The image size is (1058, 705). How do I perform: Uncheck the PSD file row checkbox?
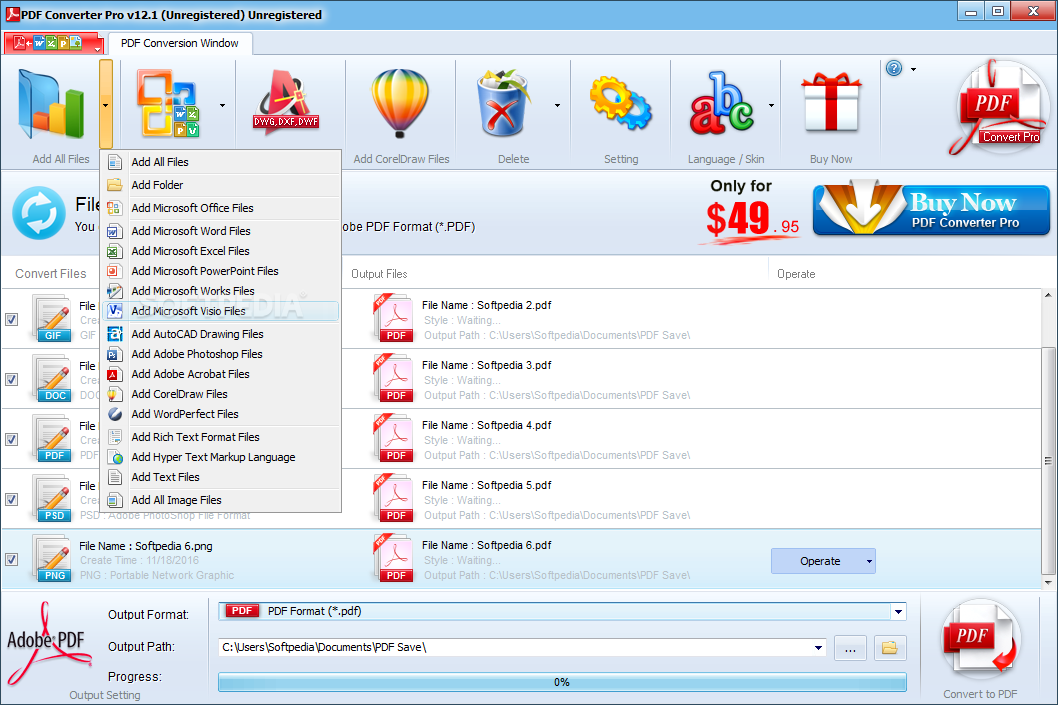[x=11, y=499]
